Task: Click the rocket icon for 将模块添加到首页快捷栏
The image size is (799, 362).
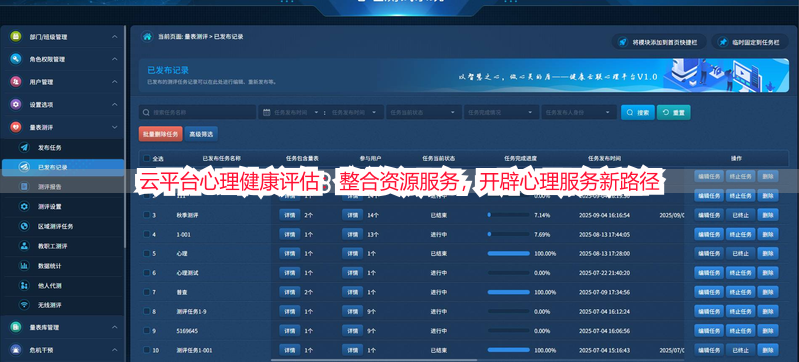Action: [622, 42]
